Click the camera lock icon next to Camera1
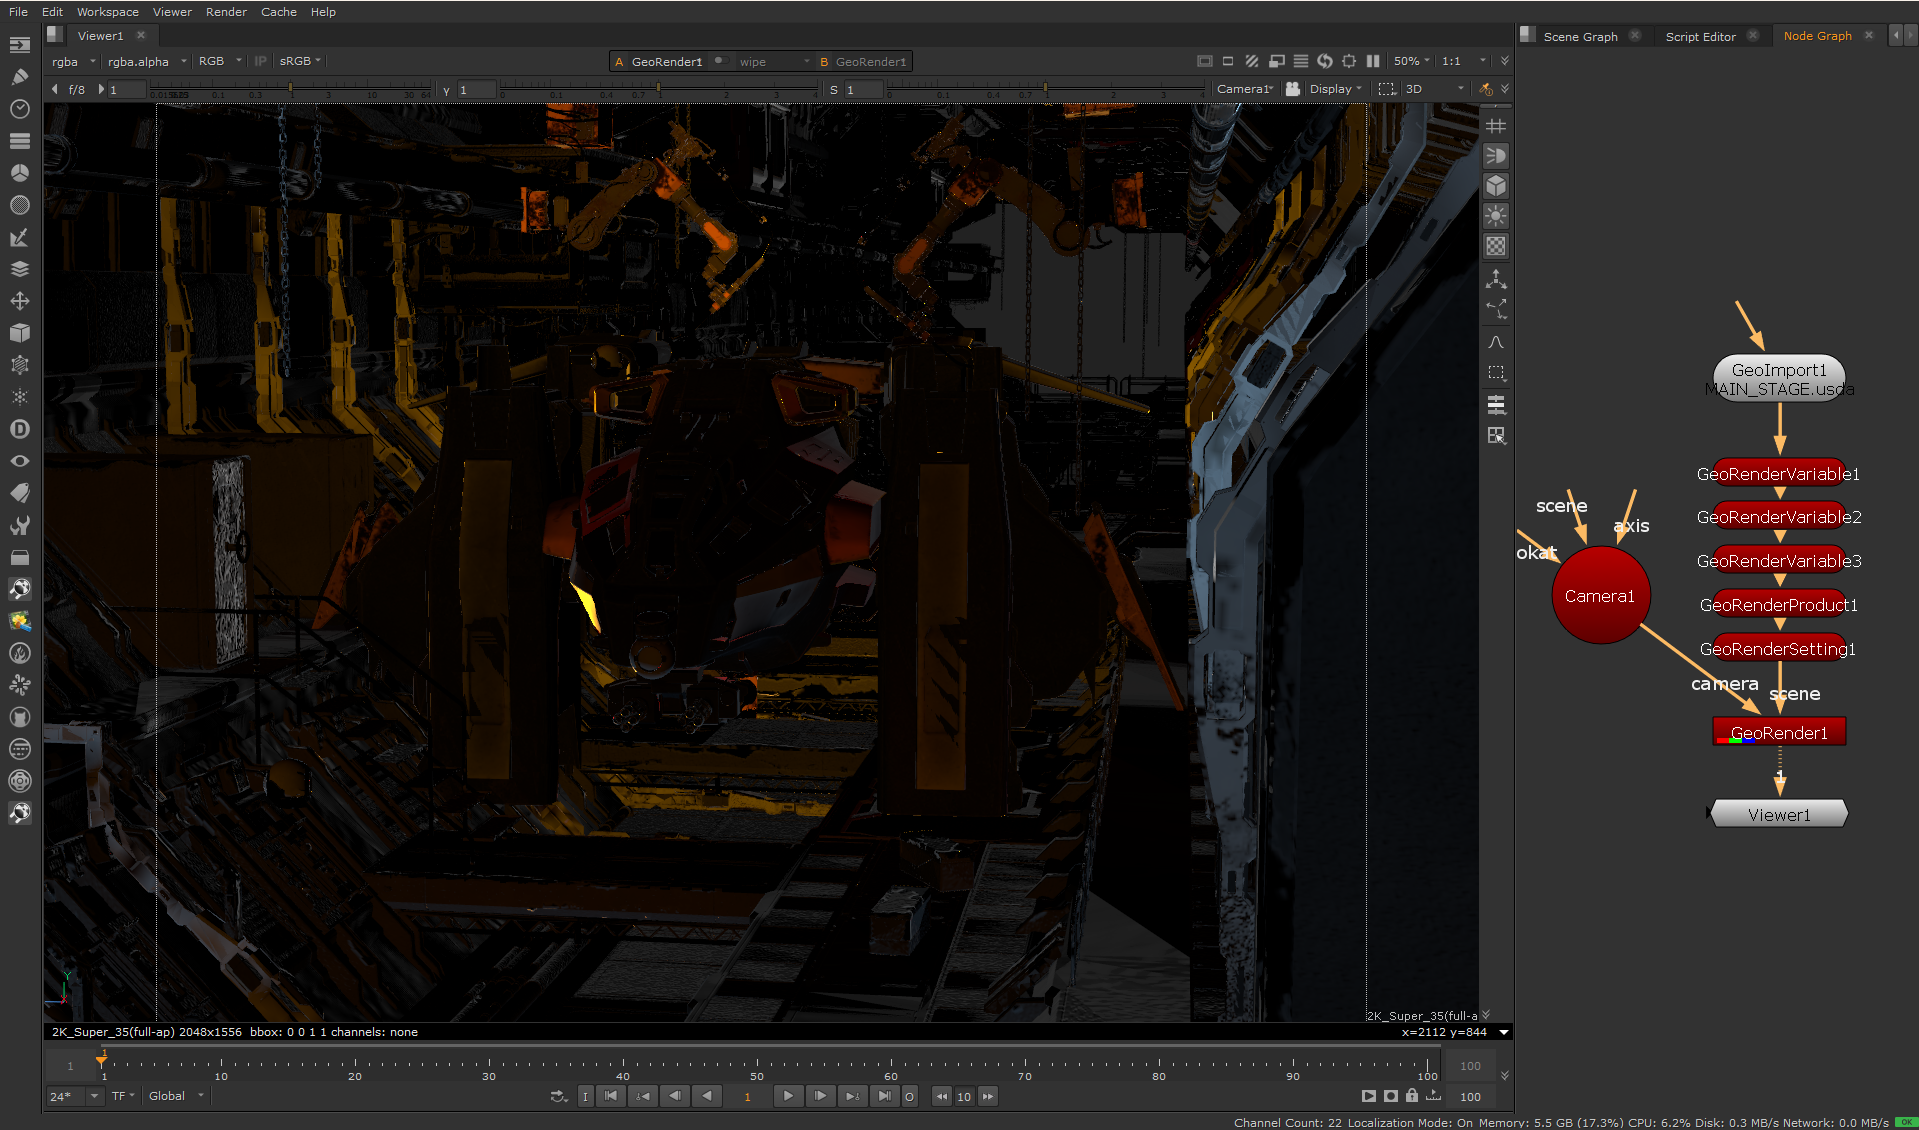 [1293, 89]
